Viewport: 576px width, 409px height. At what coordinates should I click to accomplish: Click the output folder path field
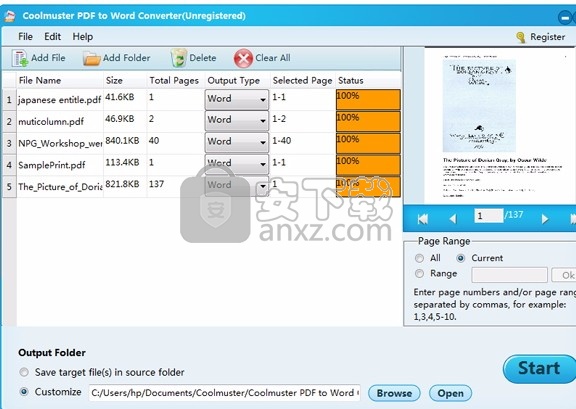[224, 393]
